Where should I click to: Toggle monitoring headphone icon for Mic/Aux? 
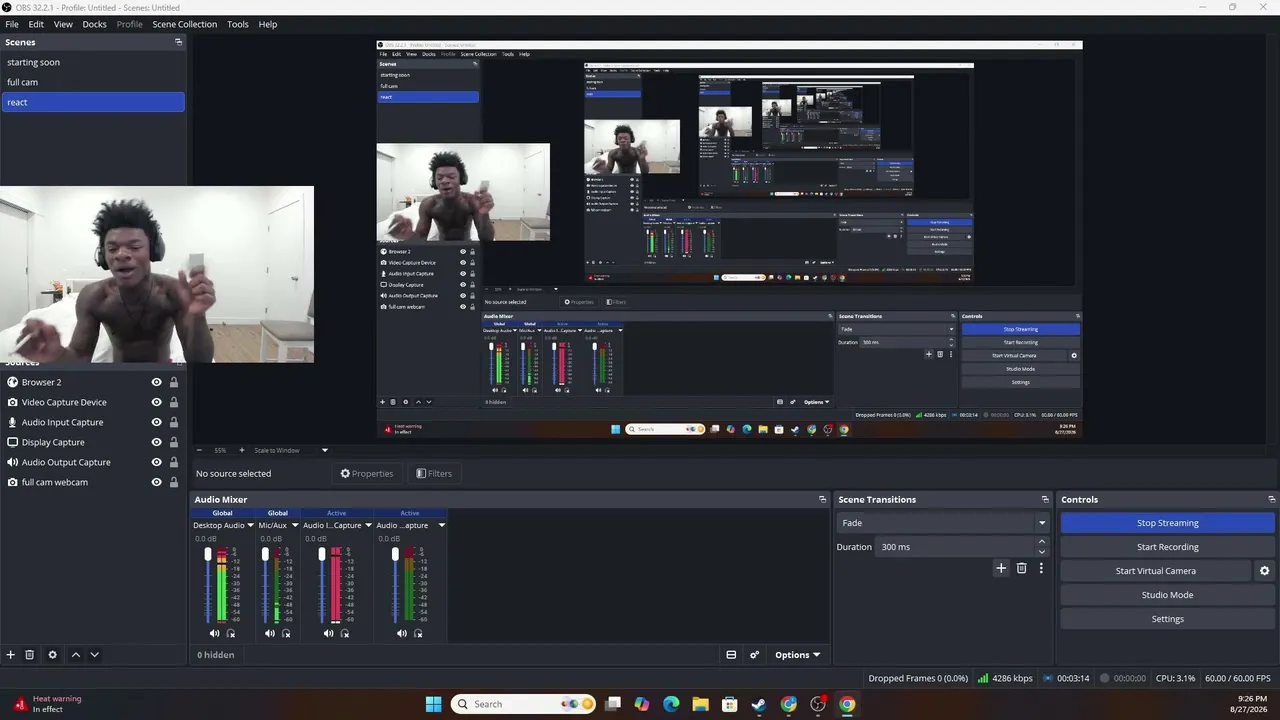tap(286, 633)
